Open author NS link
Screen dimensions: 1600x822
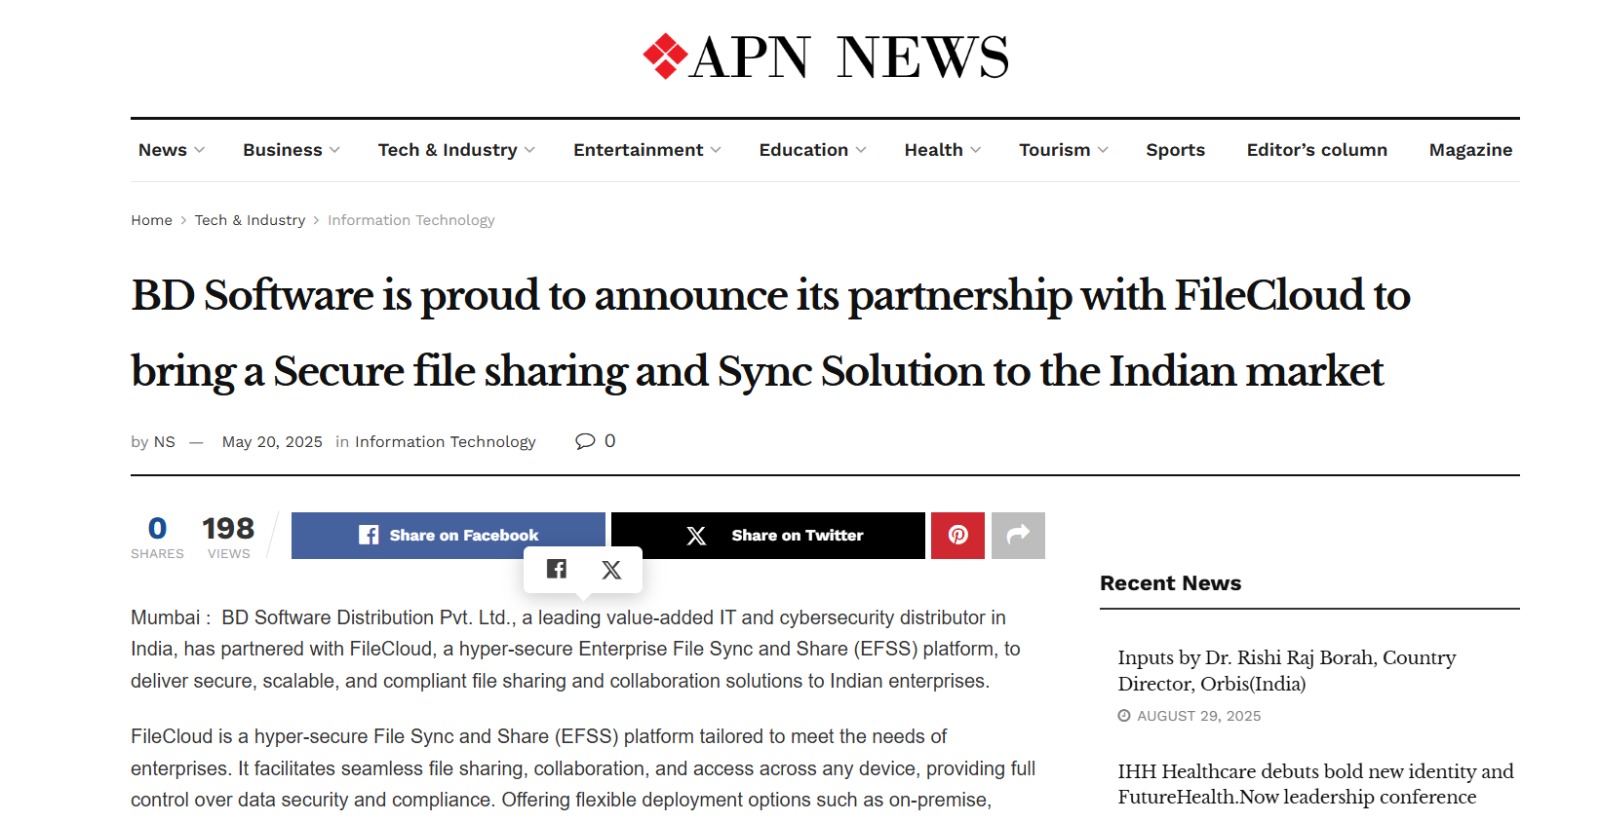click(x=164, y=442)
